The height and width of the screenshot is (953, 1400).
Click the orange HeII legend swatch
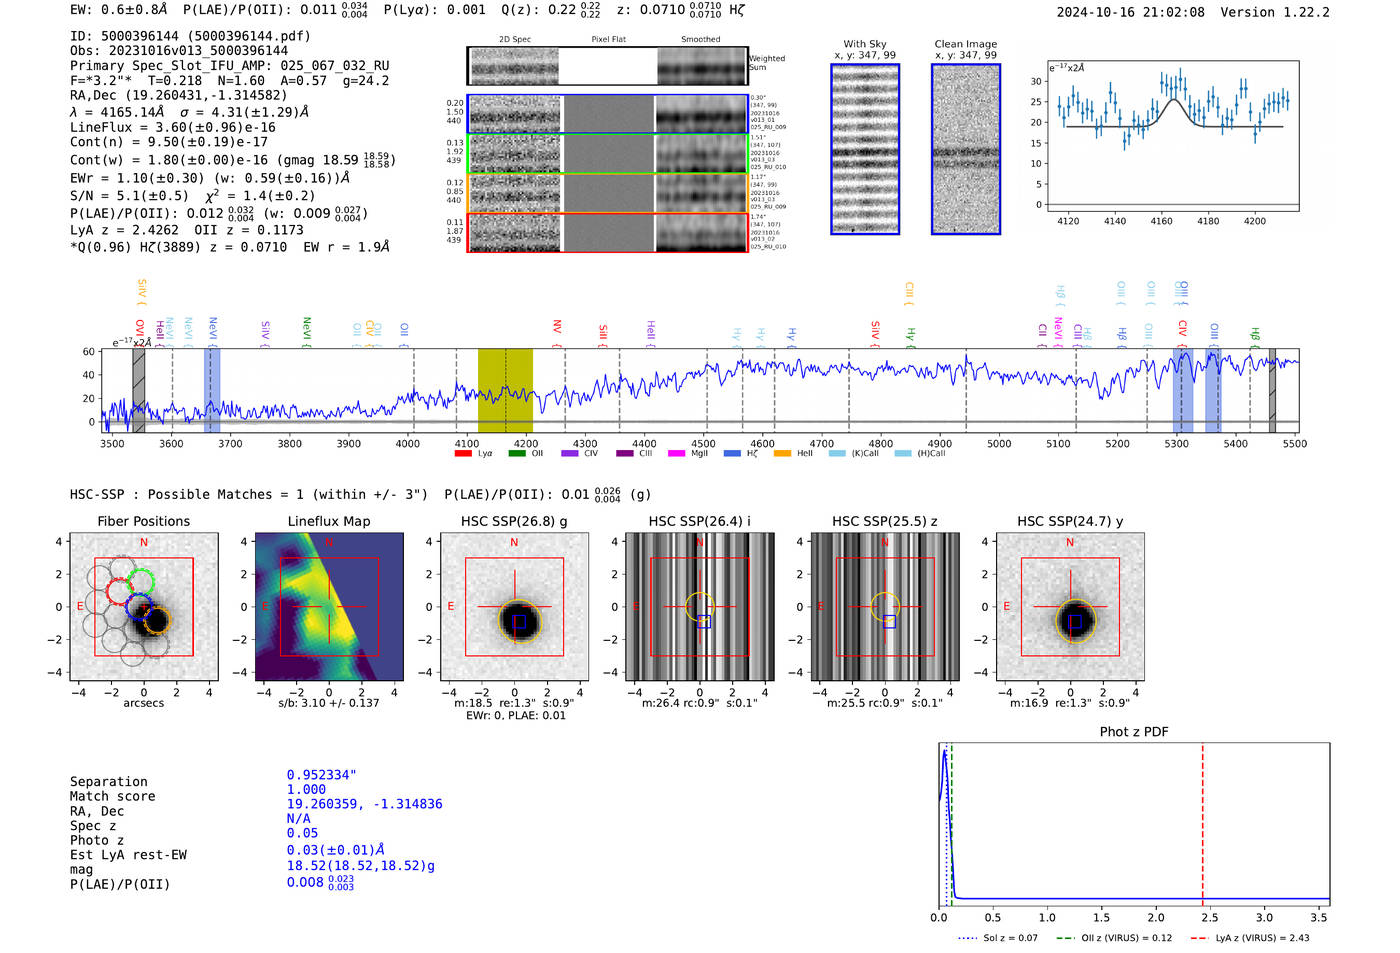point(782,454)
